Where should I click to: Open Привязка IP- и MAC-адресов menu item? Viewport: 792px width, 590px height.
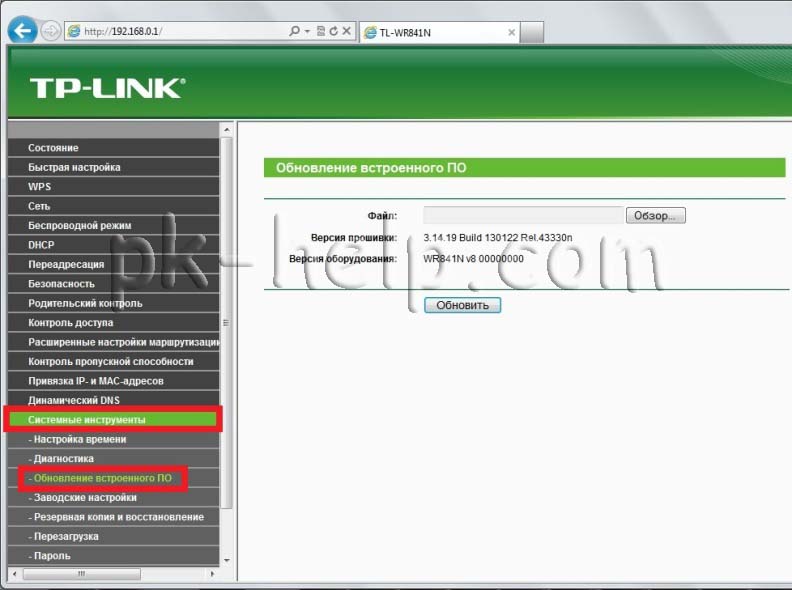tap(114, 381)
